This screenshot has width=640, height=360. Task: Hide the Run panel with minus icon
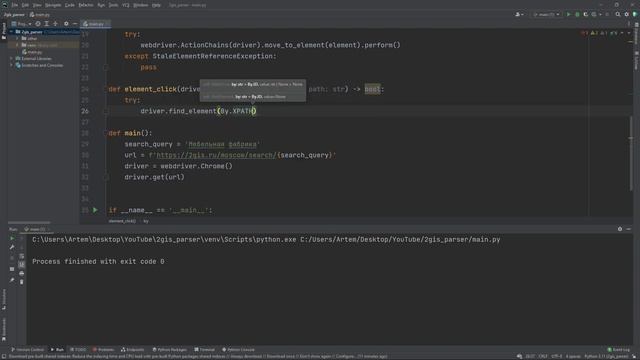629,229
